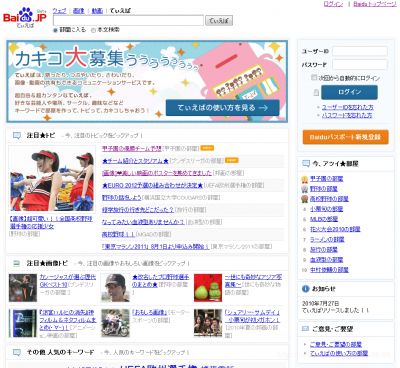Open the dark blue poster thumbnail

click(23, 323)
